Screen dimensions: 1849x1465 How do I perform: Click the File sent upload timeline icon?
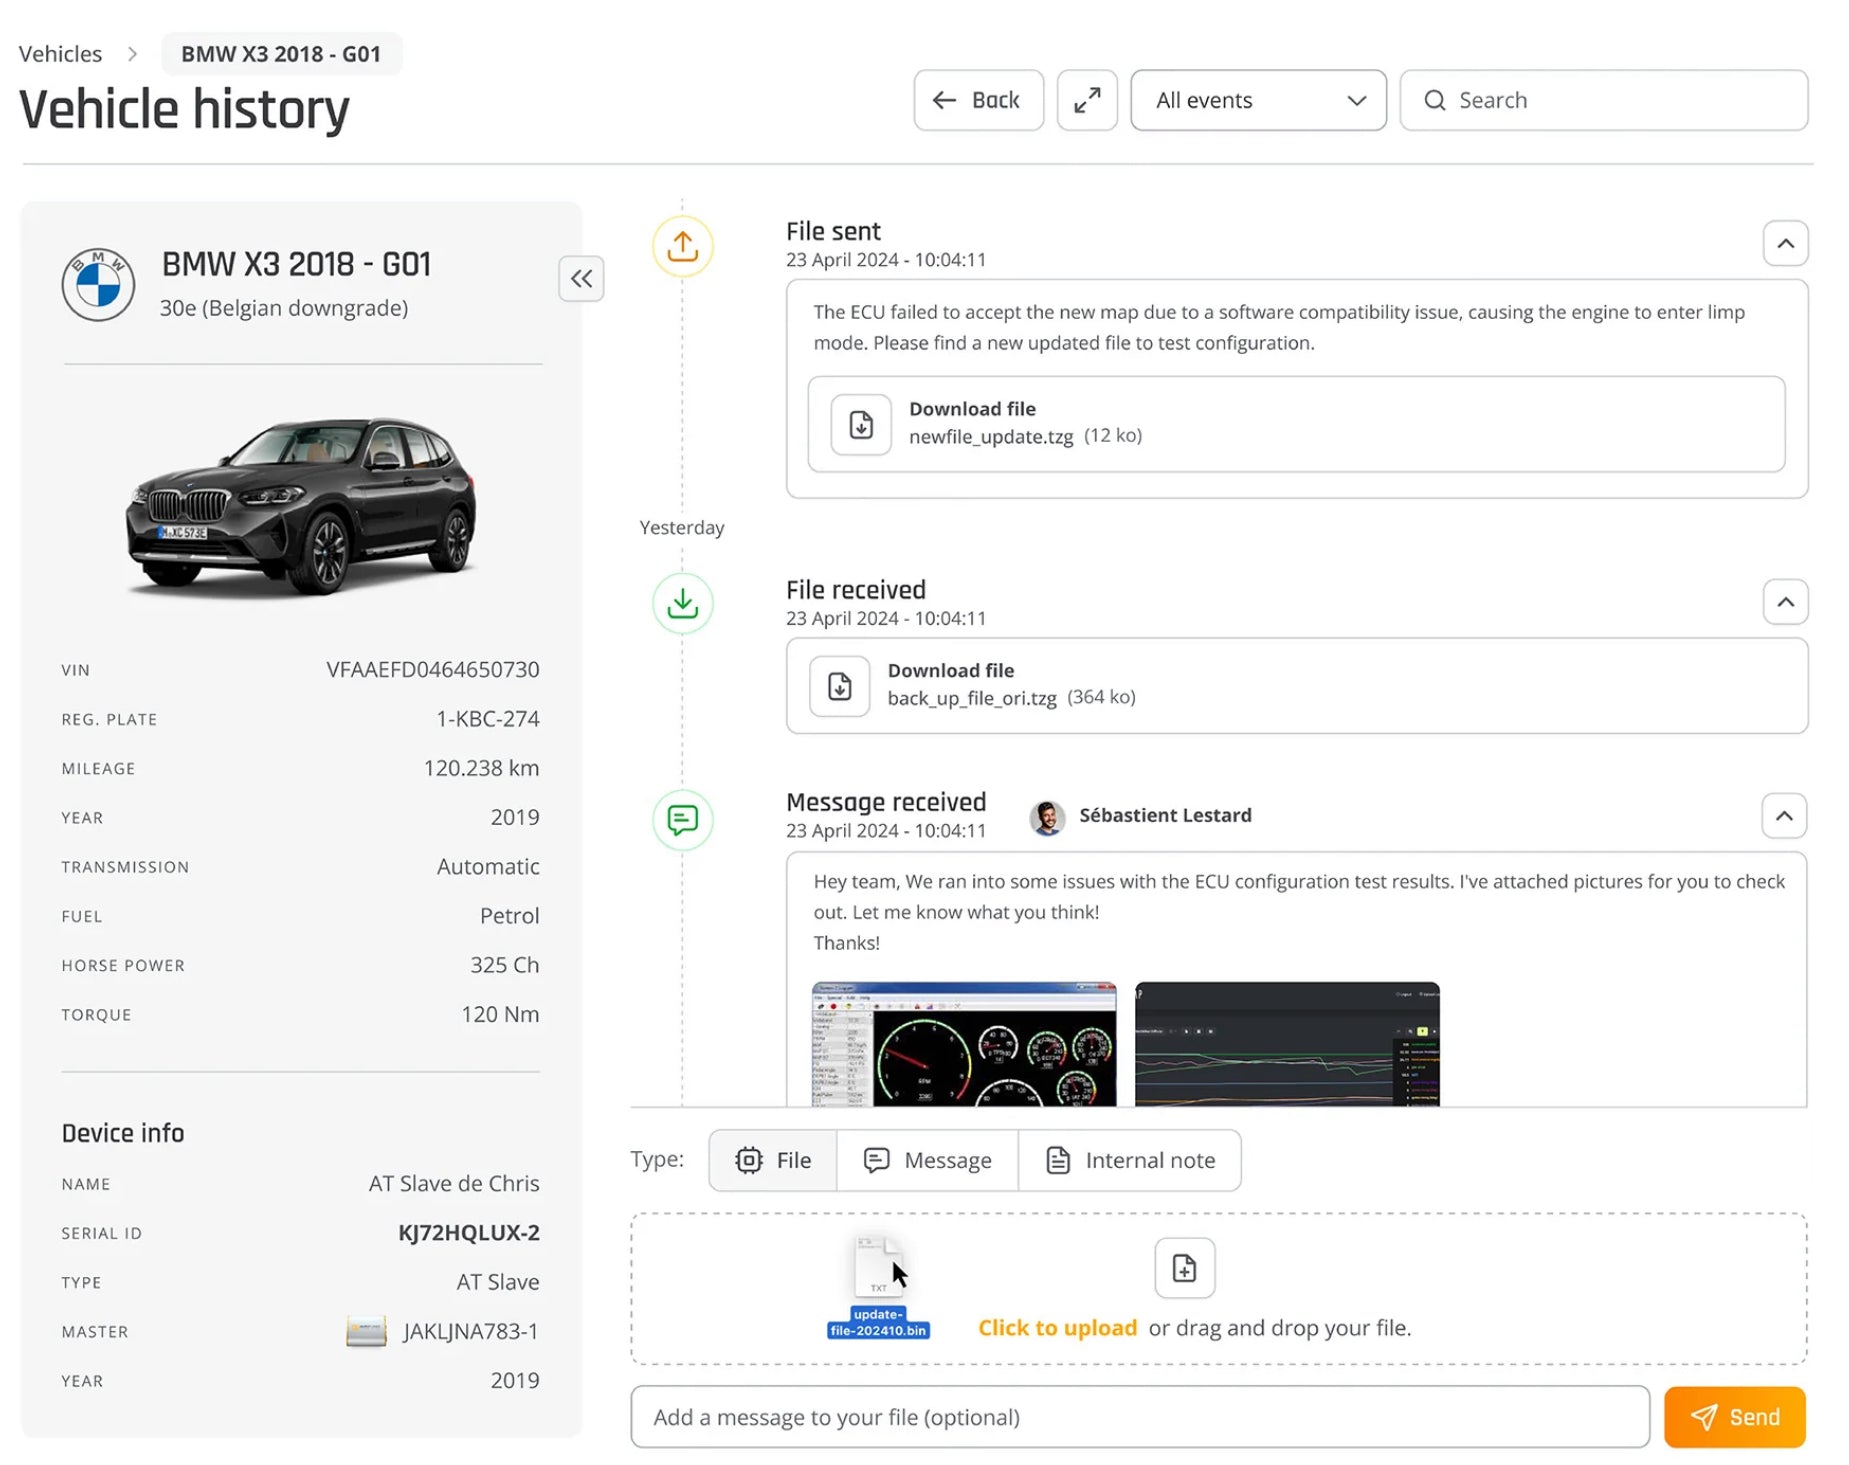point(682,246)
